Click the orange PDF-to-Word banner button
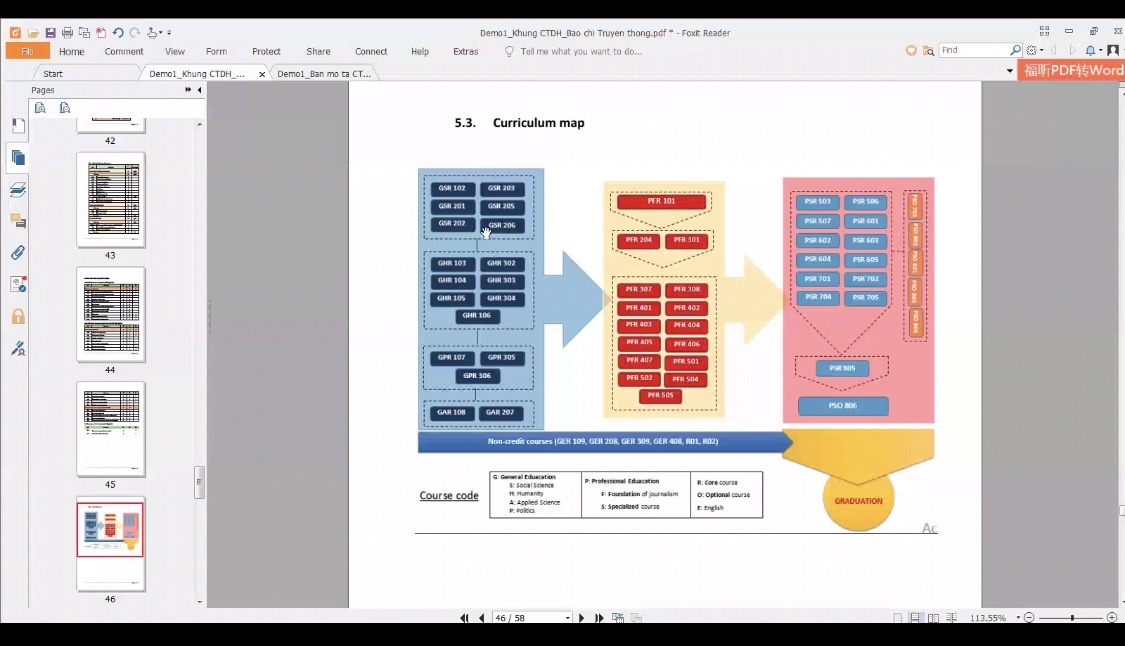The width and height of the screenshot is (1125, 646). pos(1071,70)
